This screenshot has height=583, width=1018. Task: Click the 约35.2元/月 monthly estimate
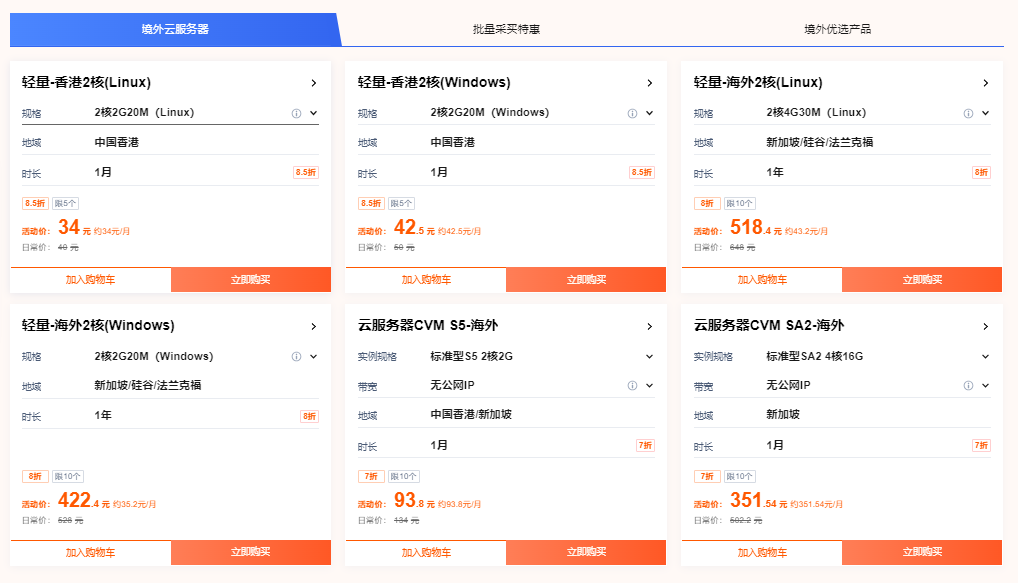click(x=134, y=504)
